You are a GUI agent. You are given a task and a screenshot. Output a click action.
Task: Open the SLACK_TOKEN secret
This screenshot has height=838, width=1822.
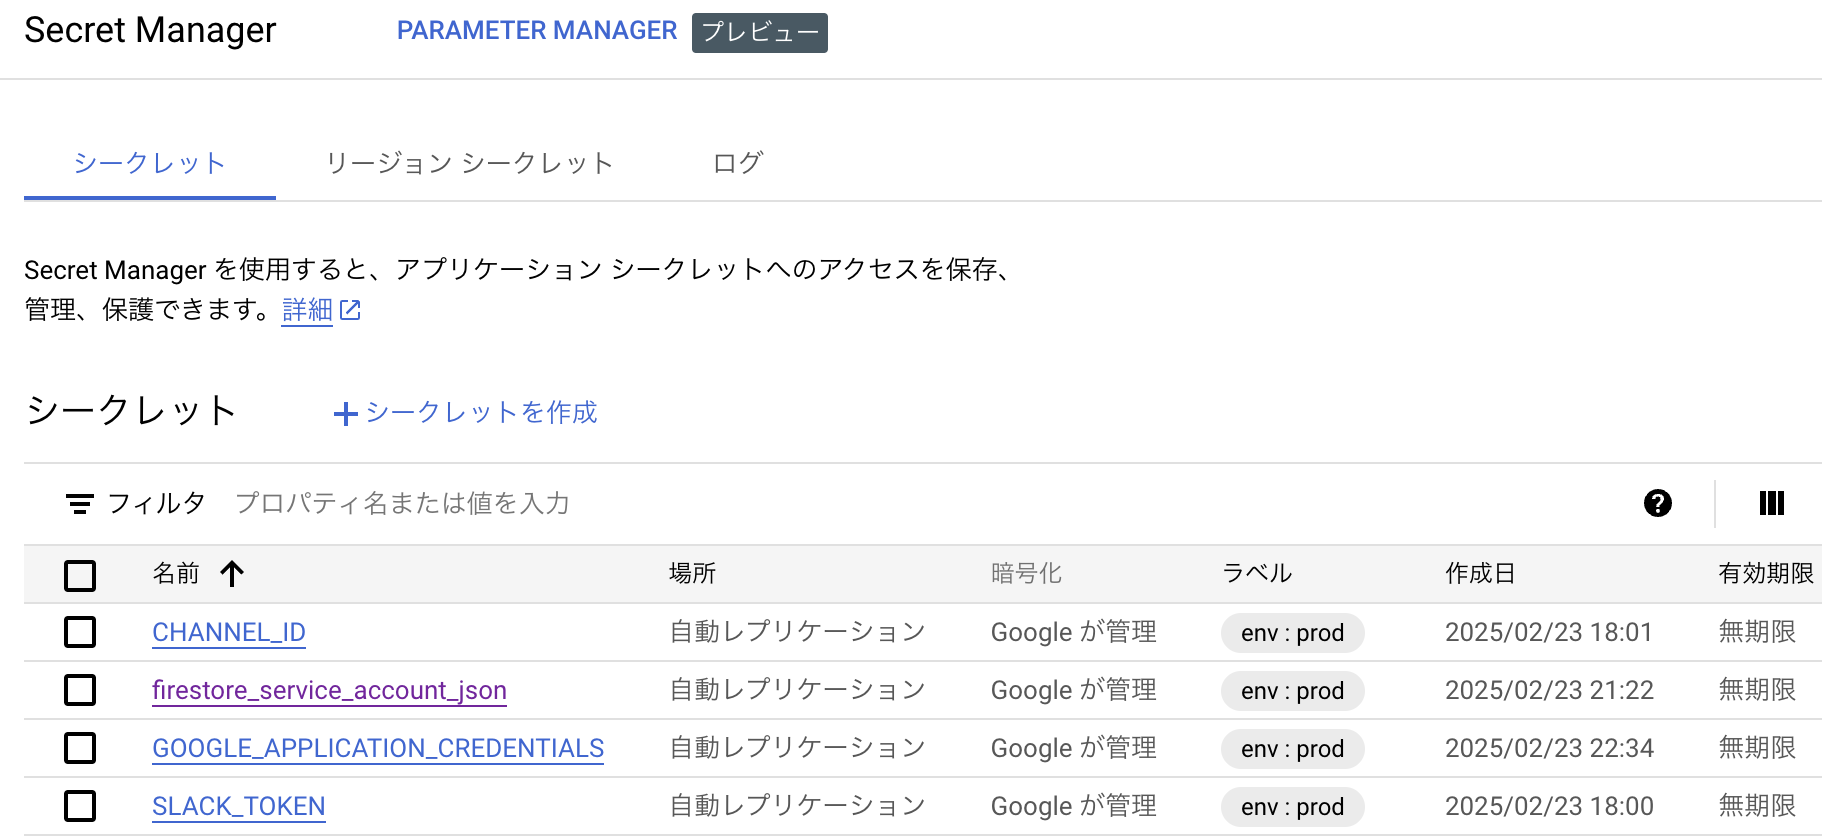(x=238, y=806)
